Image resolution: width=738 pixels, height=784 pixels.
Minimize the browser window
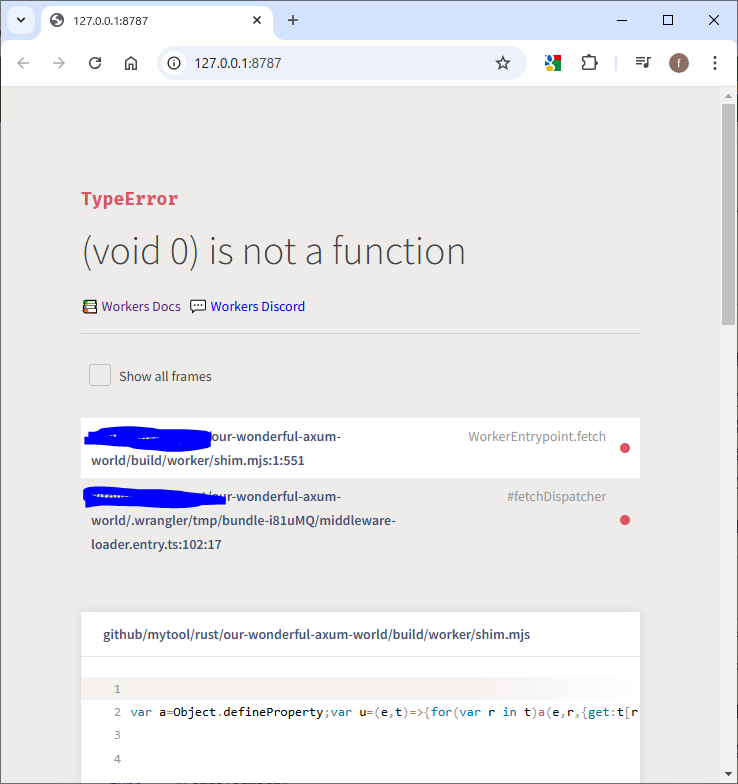coord(622,20)
